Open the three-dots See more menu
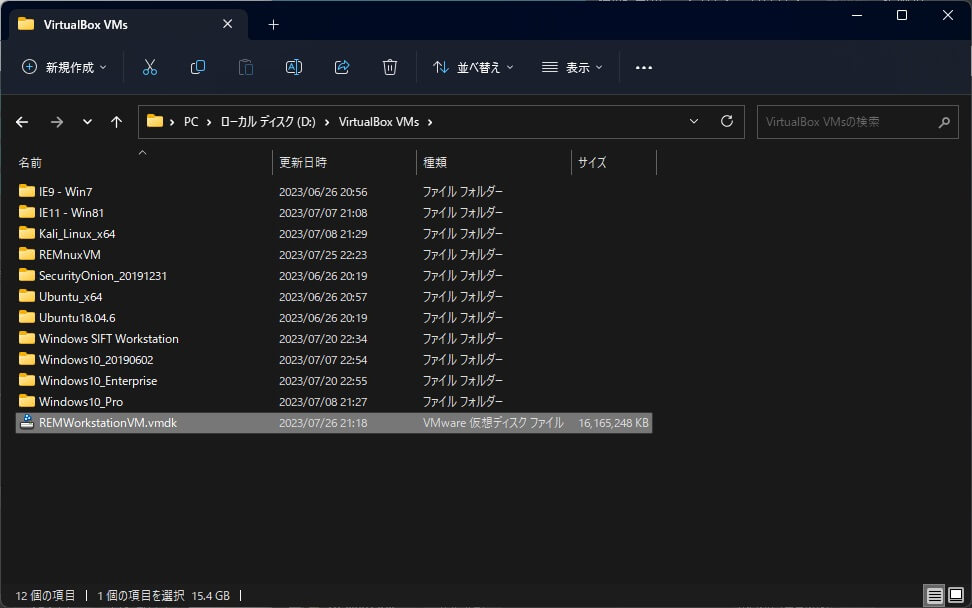This screenshot has width=972, height=608. coord(643,68)
